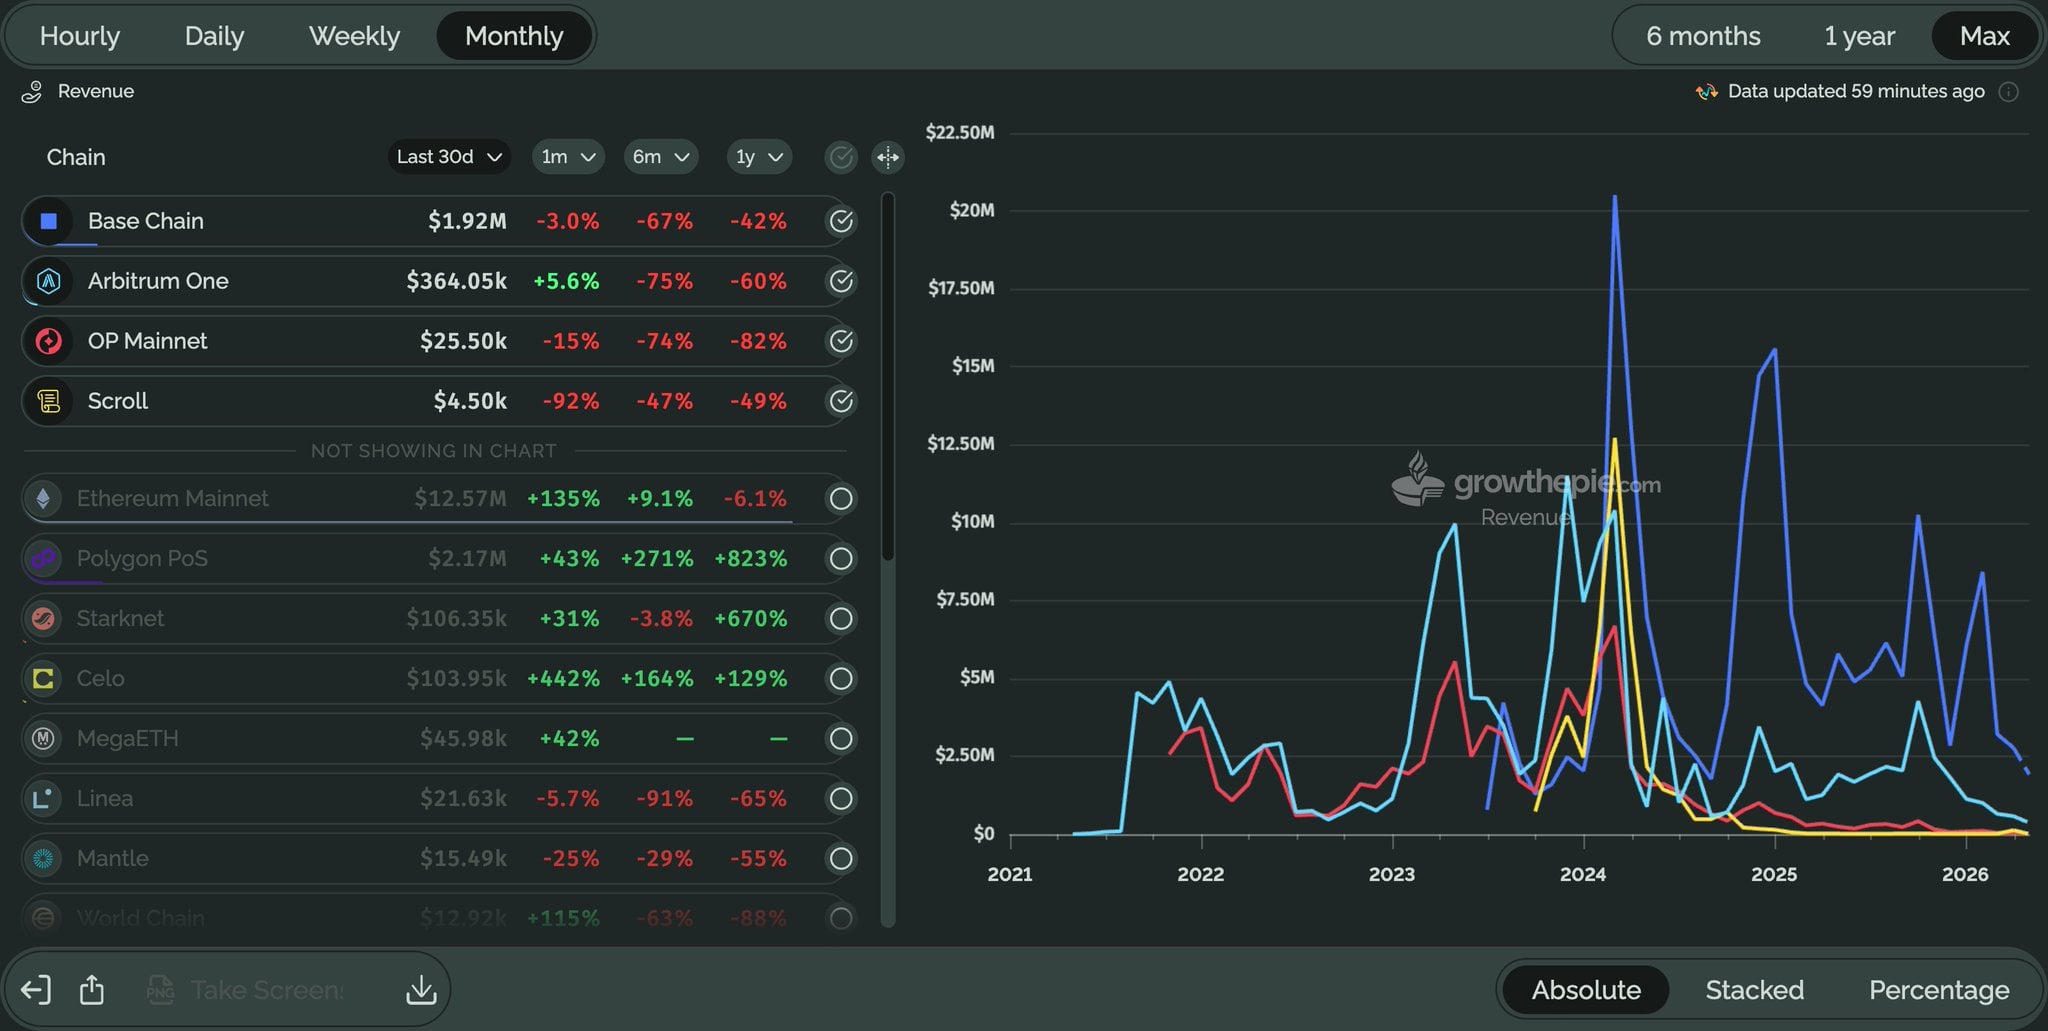Click the Ethereum Mainnet diamond icon
2048x1031 pixels.
(x=43, y=498)
